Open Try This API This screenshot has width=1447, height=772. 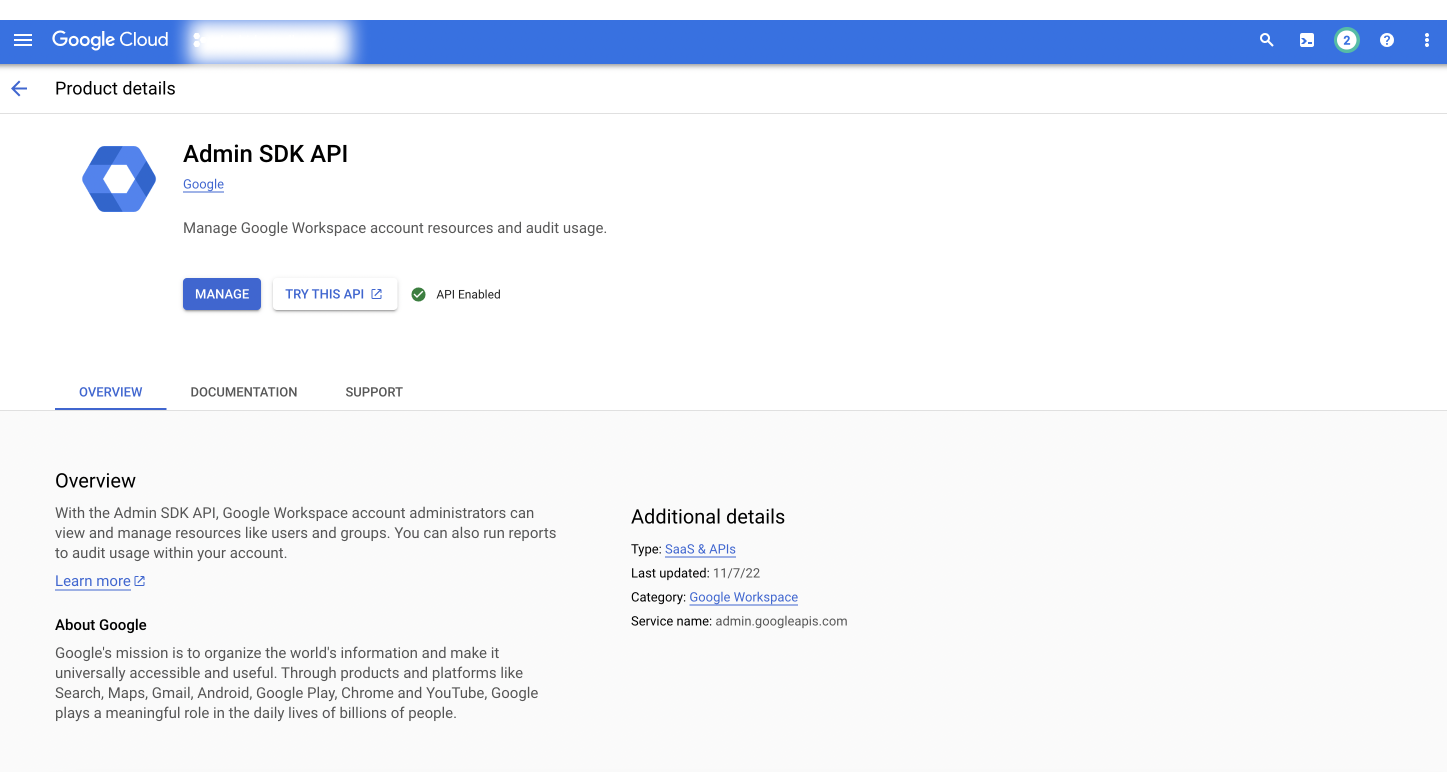(334, 294)
